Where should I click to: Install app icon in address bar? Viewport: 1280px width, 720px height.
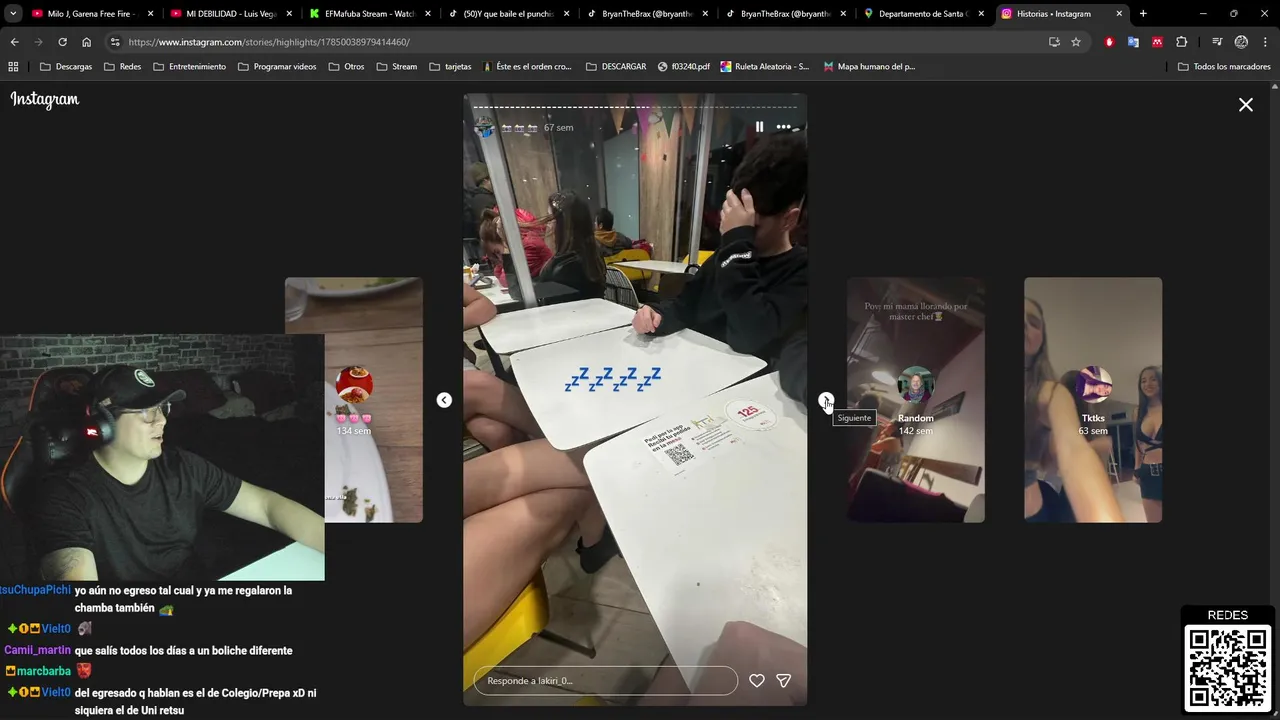click(x=1054, y=42)
